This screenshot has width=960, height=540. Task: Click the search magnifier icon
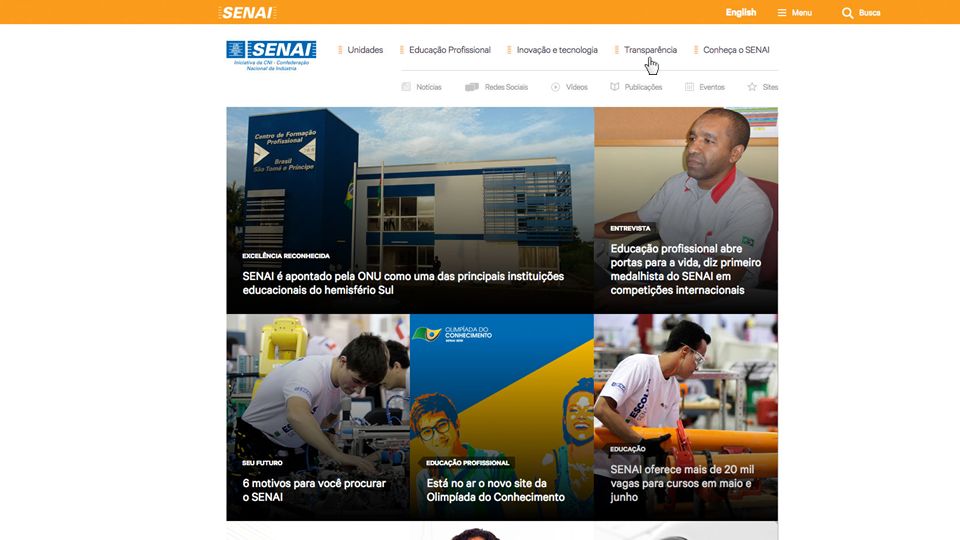point(847,13)
